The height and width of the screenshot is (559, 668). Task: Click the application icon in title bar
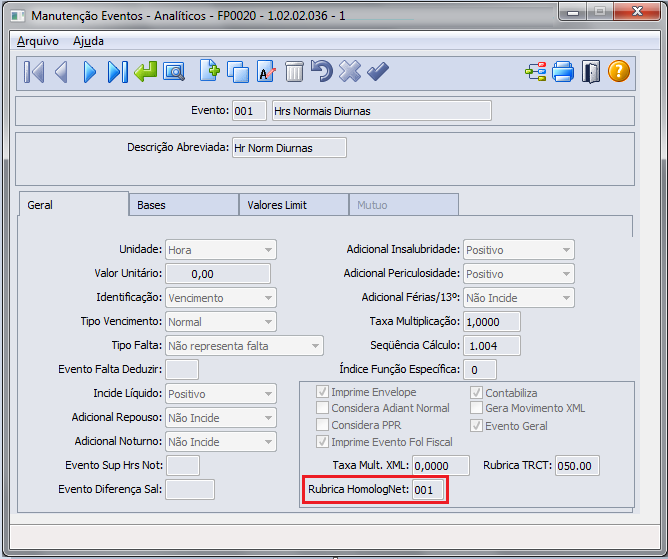[x=17, y=16]
